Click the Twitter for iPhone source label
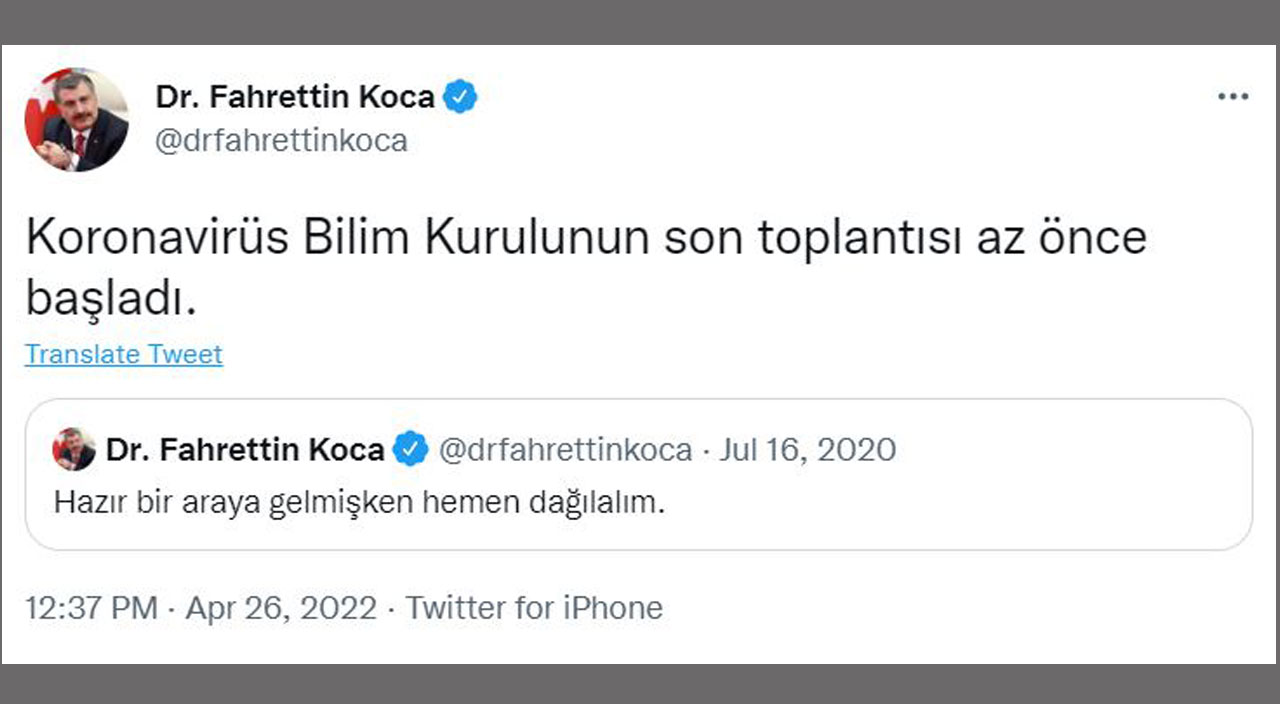1280x704 pixels. coord(534,608)
